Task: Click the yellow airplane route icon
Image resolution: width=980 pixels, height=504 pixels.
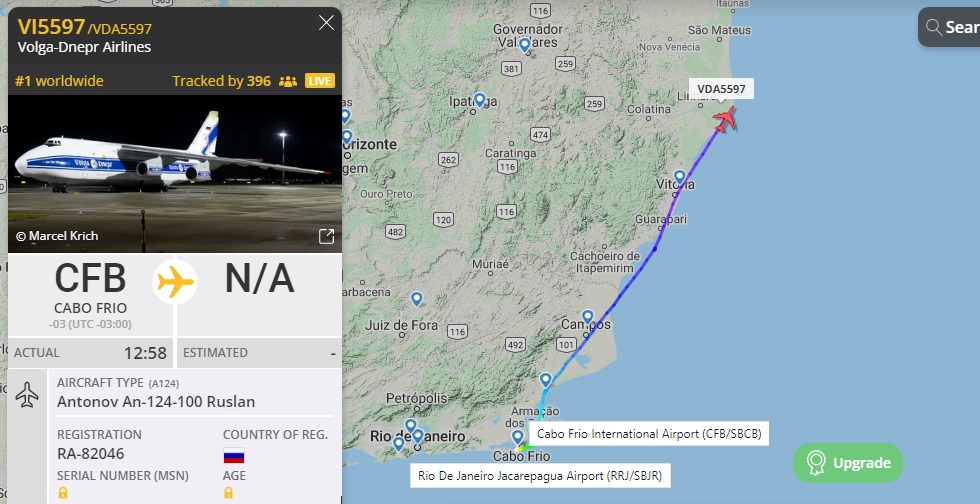Action: pyautogui.click(x=175, y=282)
